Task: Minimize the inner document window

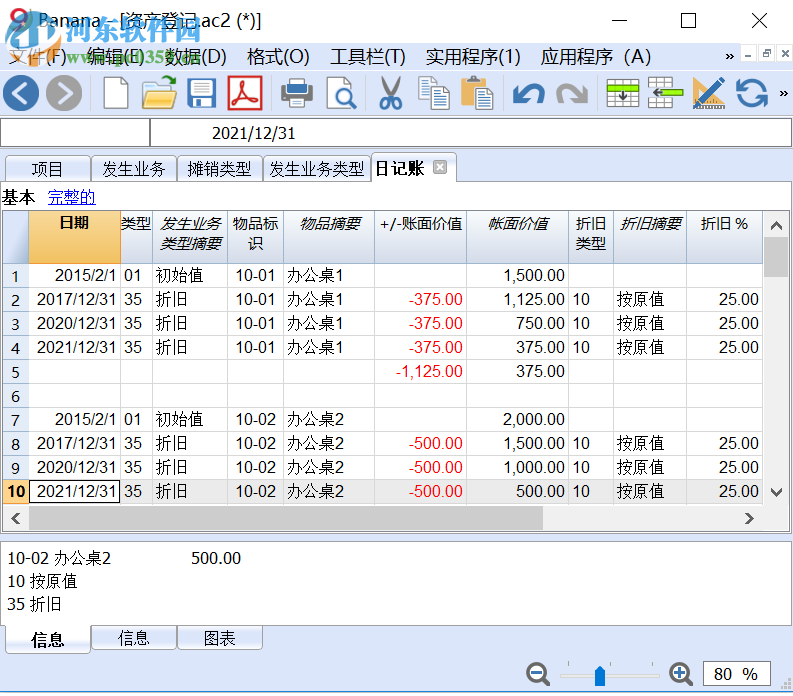Action: click(748, 54)
